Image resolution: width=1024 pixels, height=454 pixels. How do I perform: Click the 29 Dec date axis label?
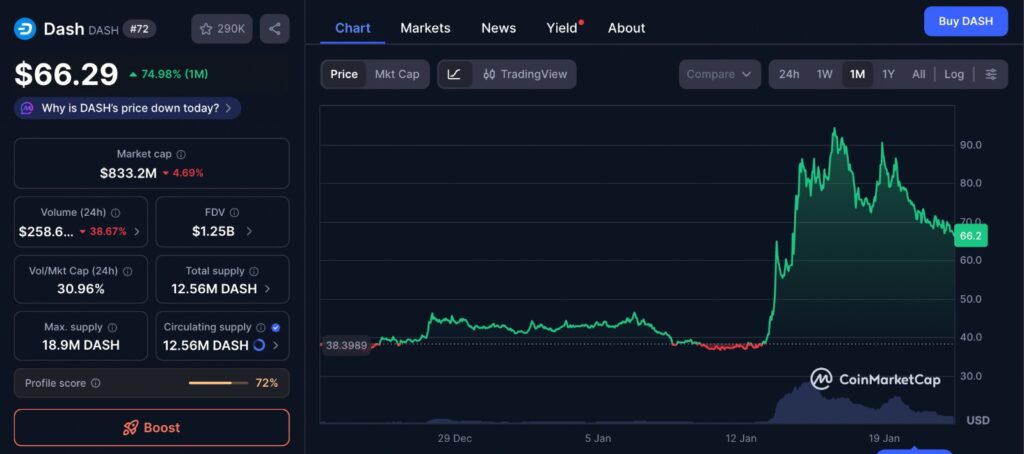pos(455,438)
